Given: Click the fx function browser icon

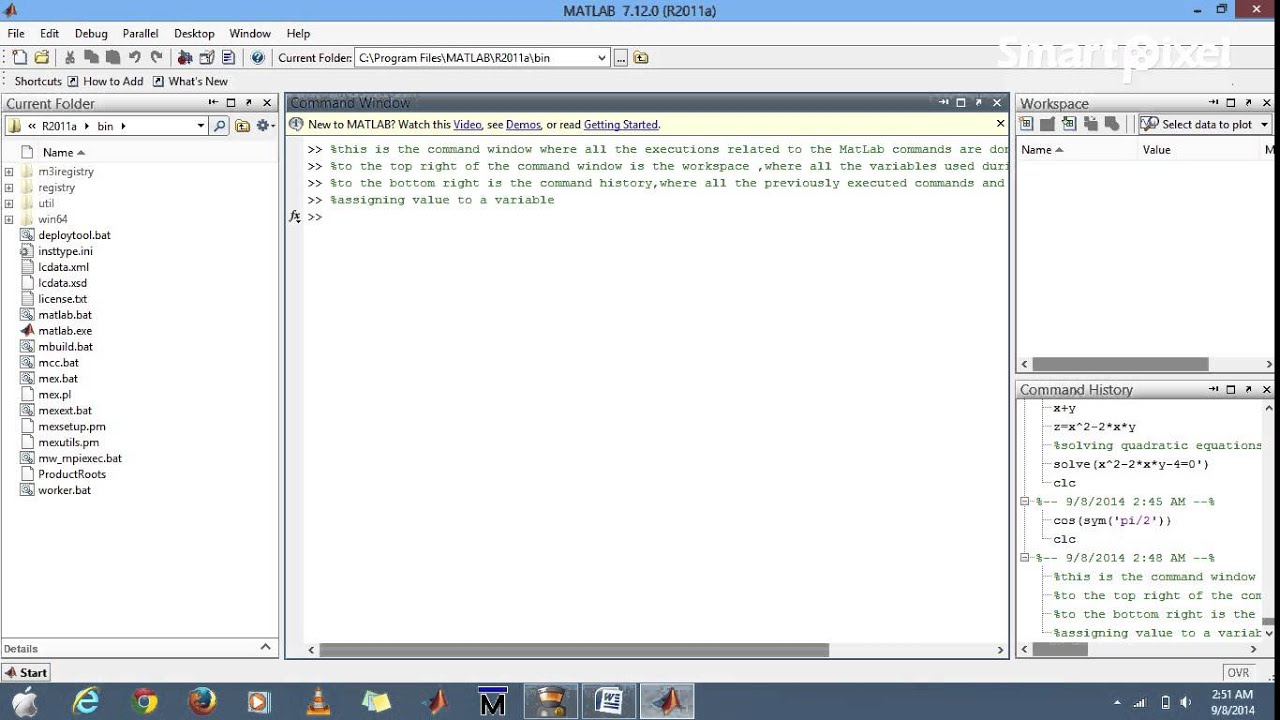Looking at the screenshot, I should click(295, 217).
